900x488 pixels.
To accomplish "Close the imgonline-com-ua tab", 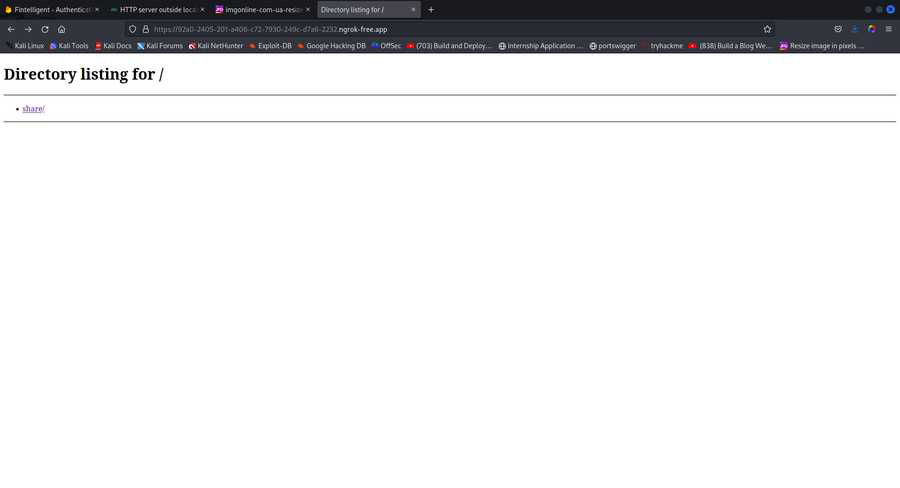I will [x=308, y=10].
